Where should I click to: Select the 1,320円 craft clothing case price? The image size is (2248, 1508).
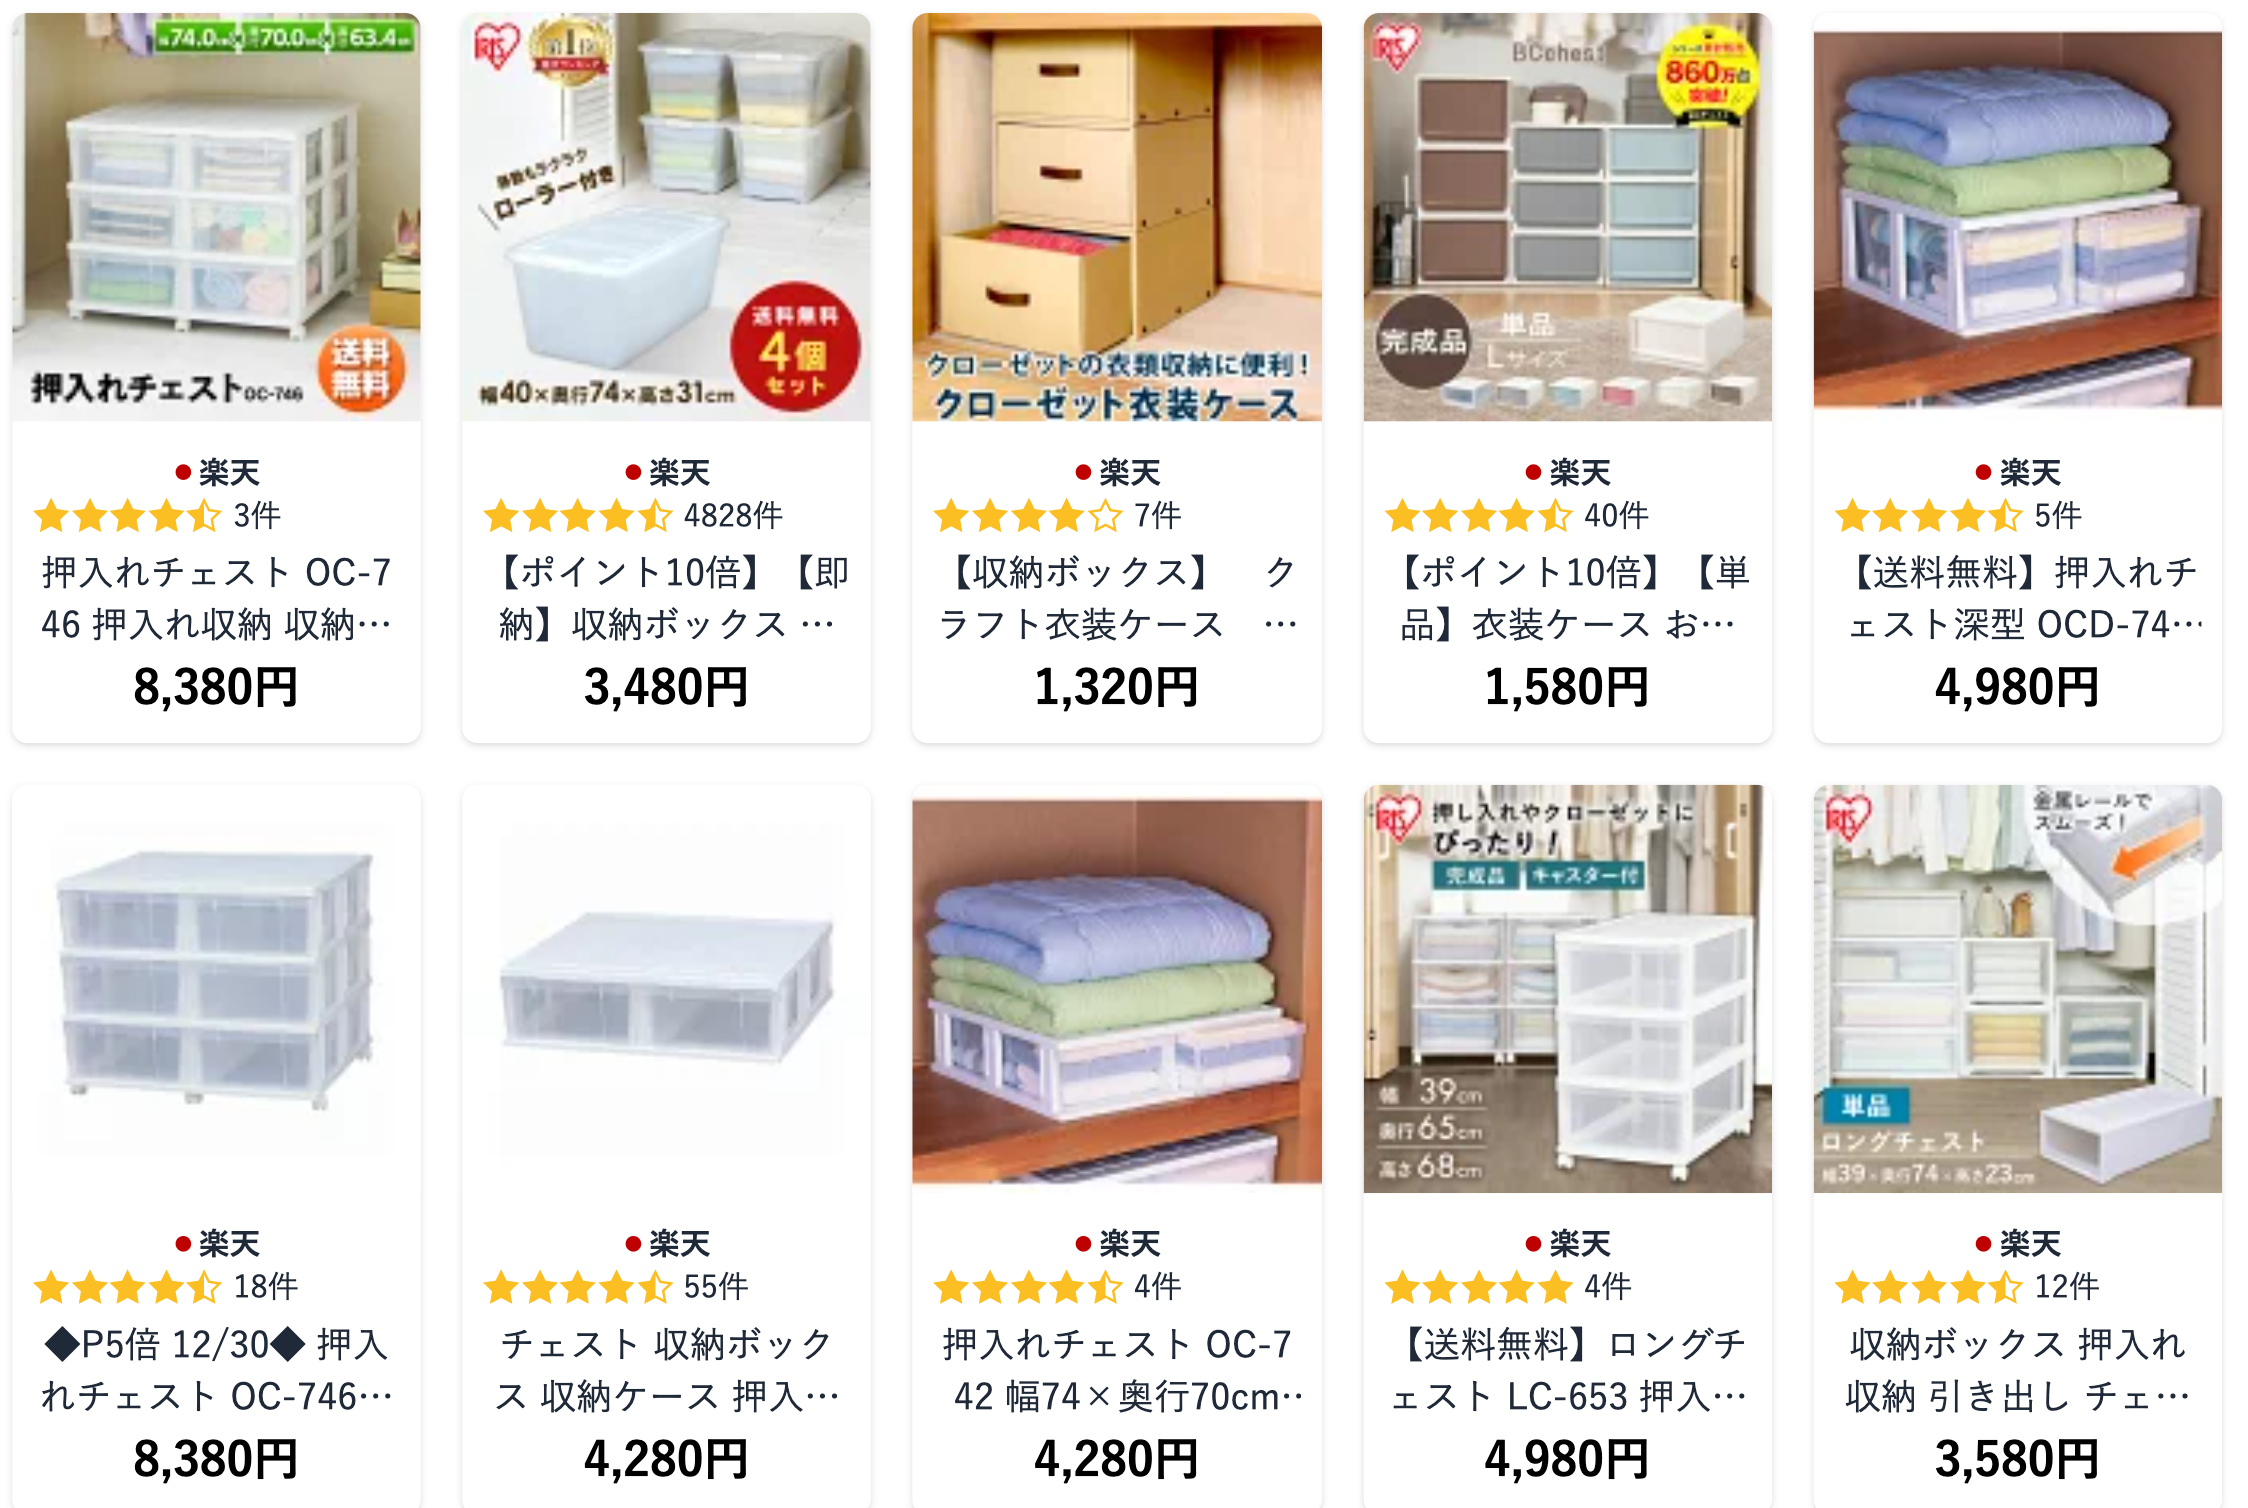pyautogui.click(x=1117, y=688)
